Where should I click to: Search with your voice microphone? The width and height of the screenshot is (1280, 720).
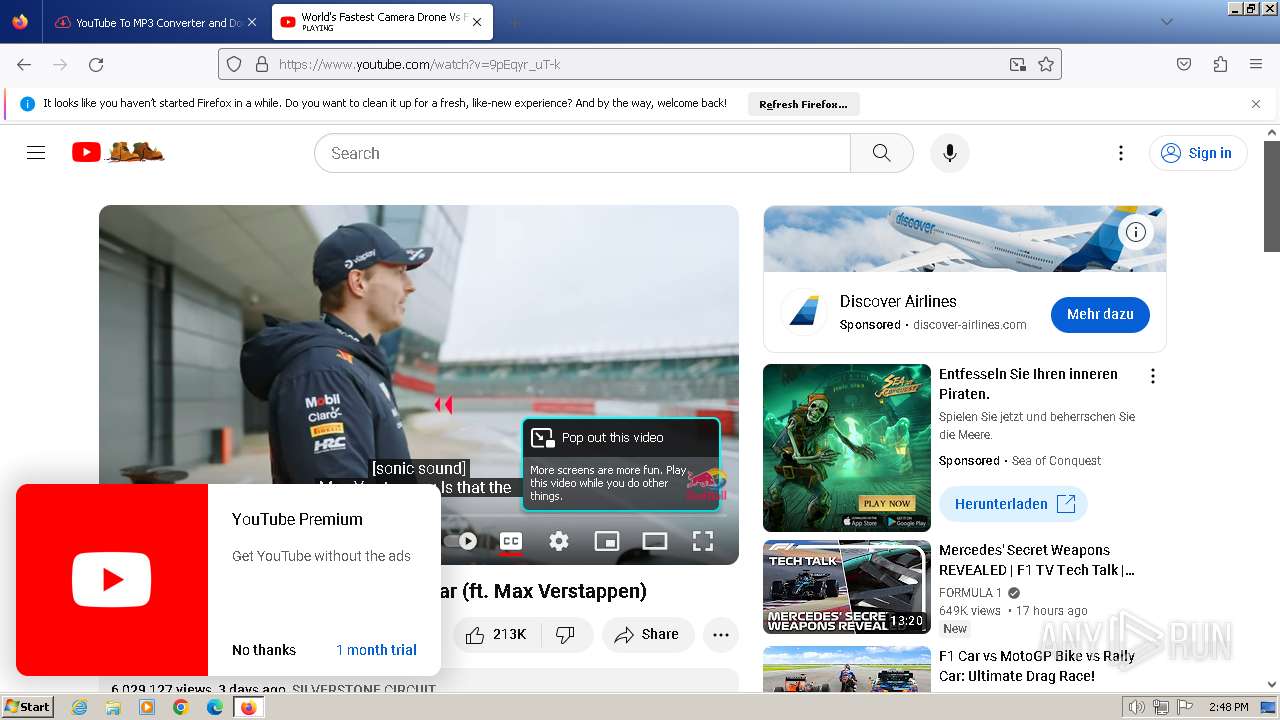coord(950,153)
